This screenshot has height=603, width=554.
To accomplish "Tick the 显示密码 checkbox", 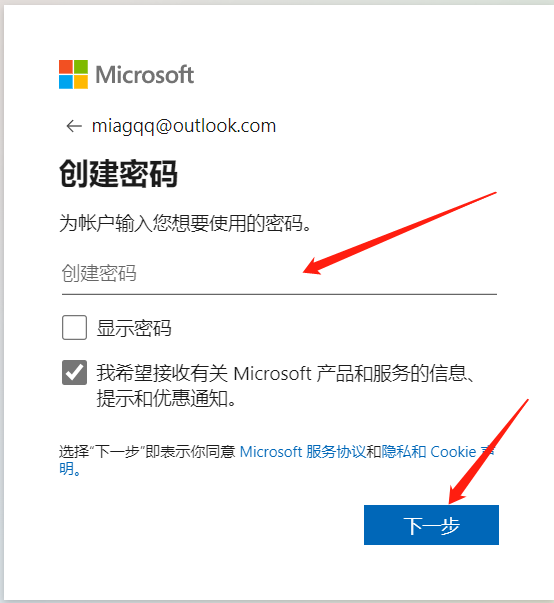I will pos(74,327).
